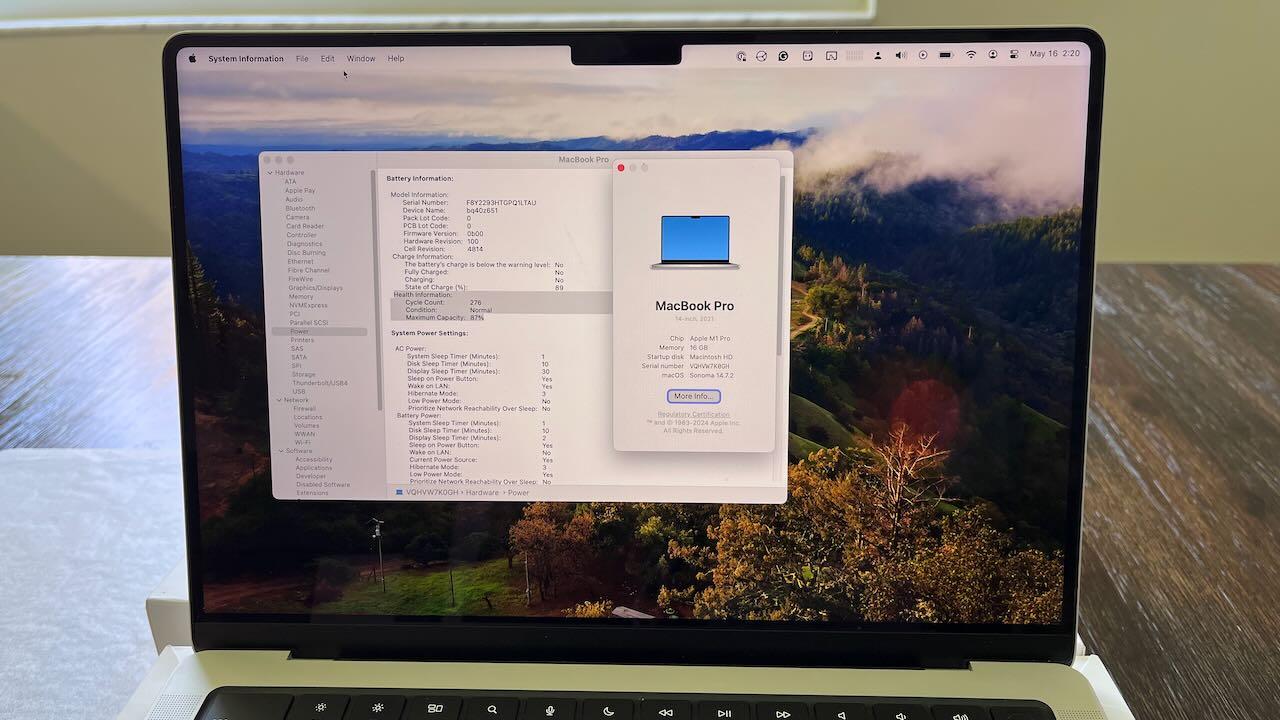
Task: Select Apple Pay in the sidebar
Action: [300, 191]
